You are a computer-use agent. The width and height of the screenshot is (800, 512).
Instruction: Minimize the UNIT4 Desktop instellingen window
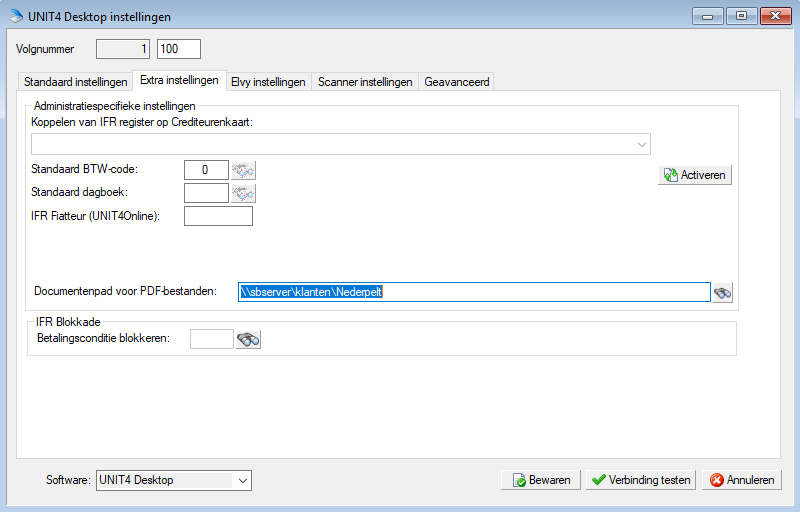coord(707,16)
